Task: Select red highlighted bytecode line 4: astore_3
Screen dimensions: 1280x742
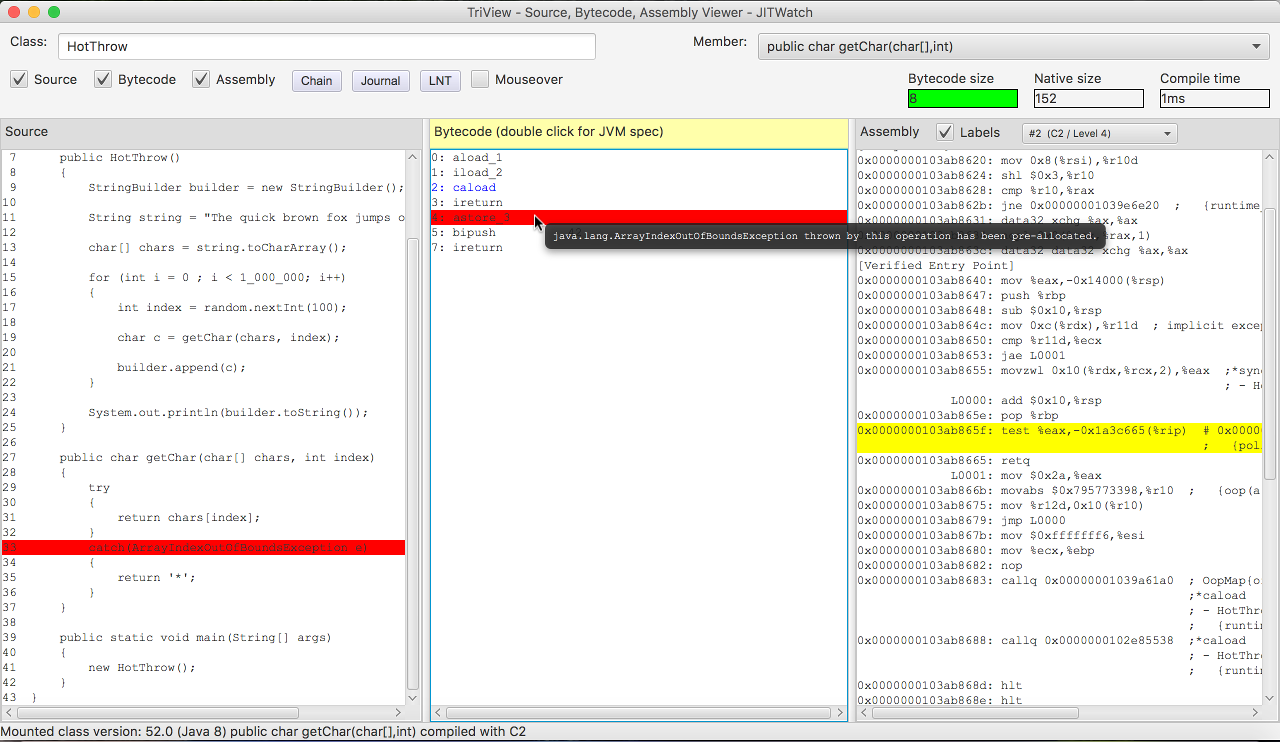Action: [638, 217]
